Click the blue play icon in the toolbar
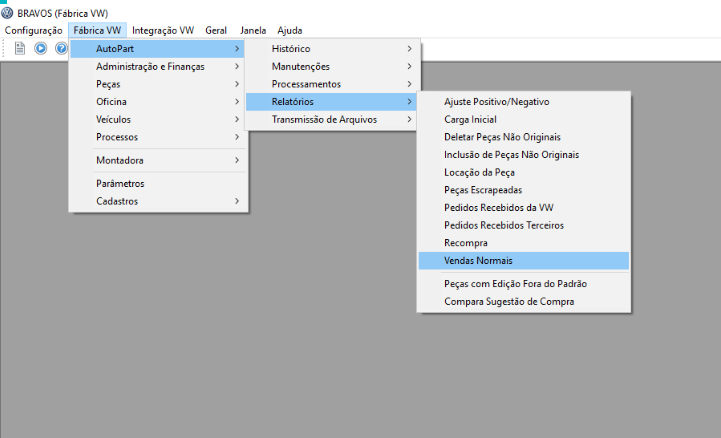This screenshot has width=721, height=438. [40, 48]
